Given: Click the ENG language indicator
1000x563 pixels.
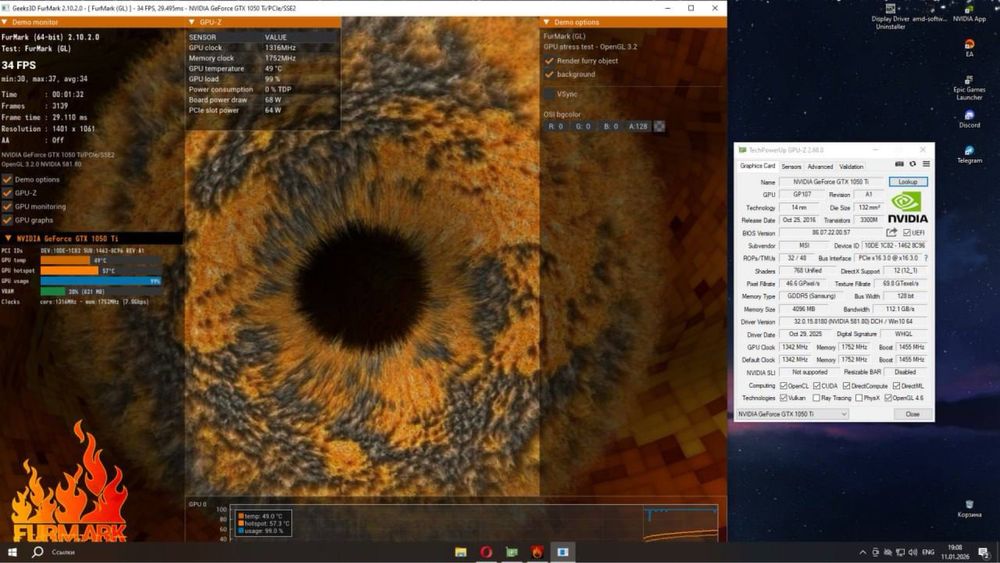Looking at the screenshot, I should tap(929, 552).
